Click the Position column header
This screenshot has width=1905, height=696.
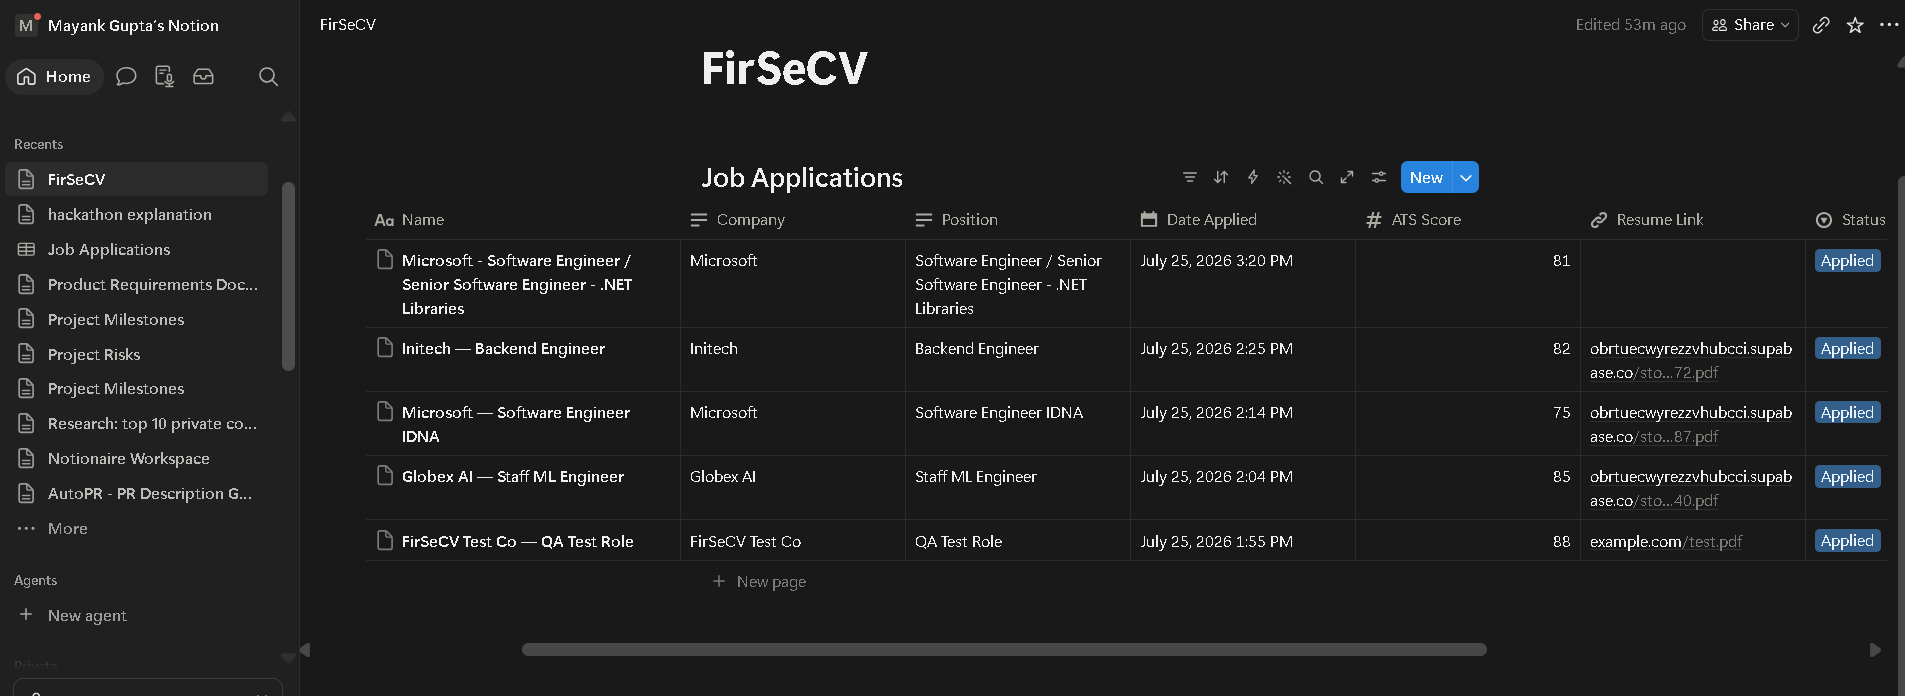click(1017, 220)
